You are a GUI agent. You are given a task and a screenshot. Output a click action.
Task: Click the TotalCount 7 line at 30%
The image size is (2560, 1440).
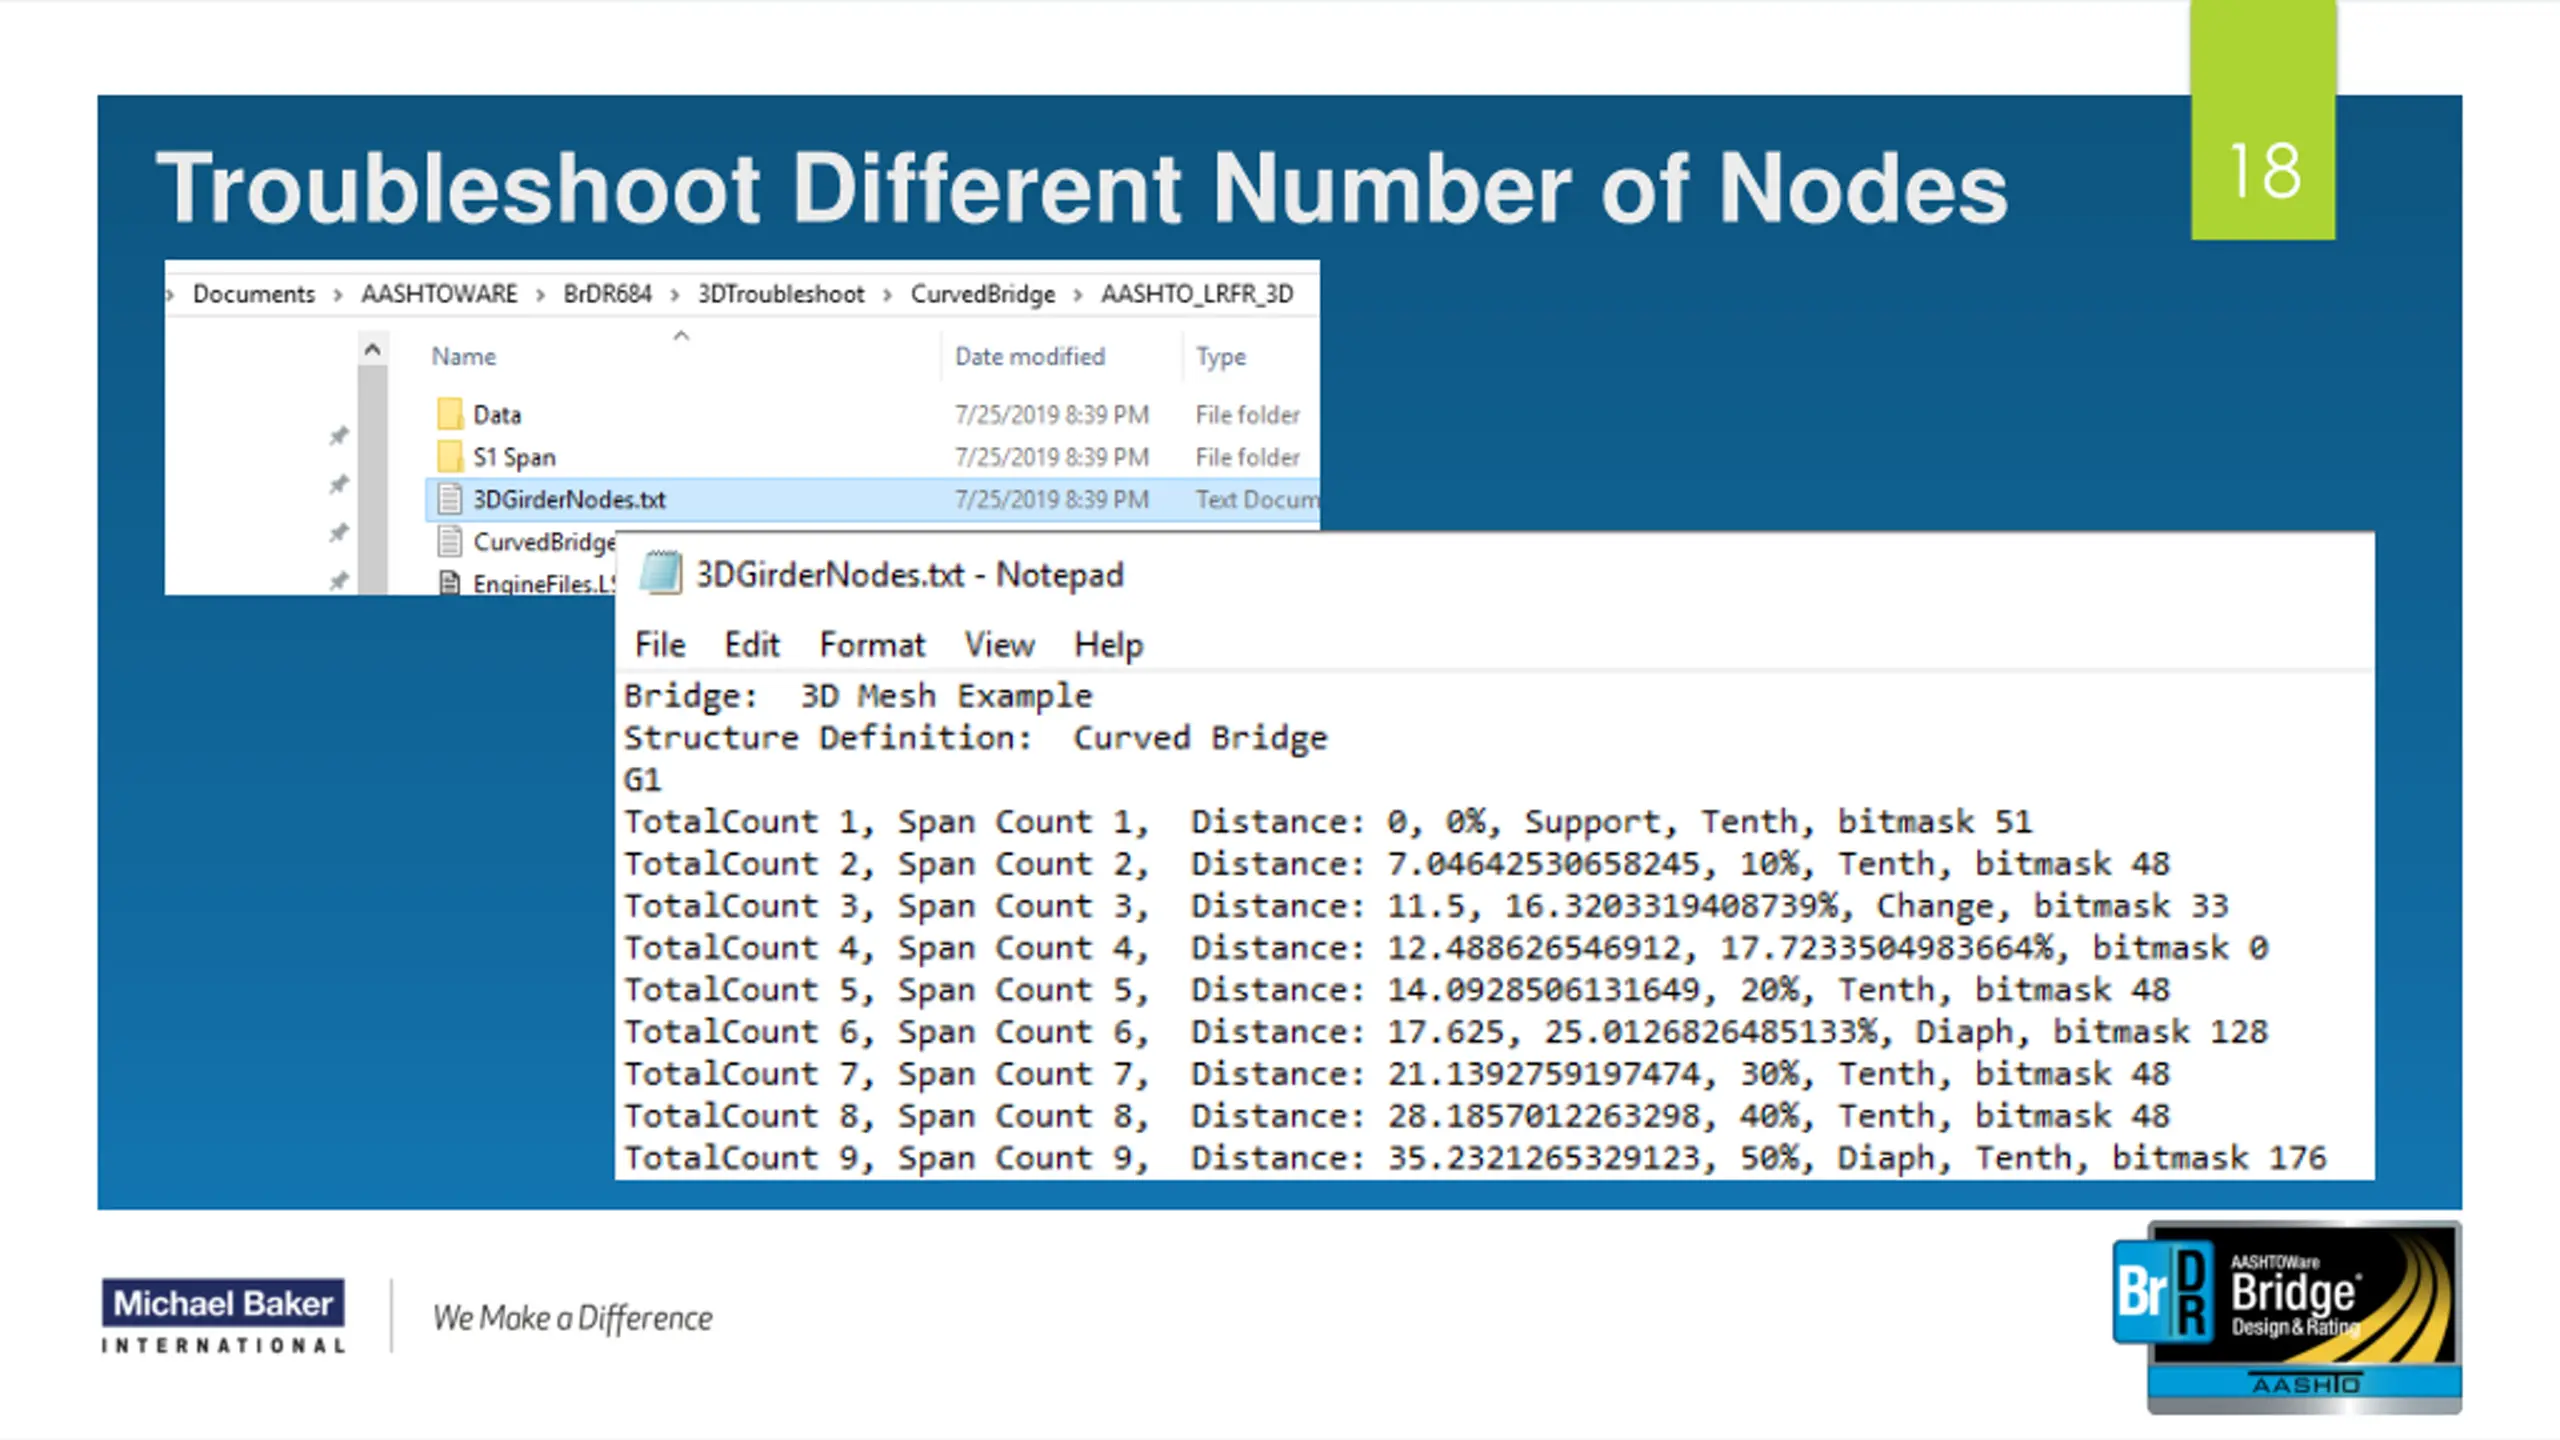[1397, 1074]
